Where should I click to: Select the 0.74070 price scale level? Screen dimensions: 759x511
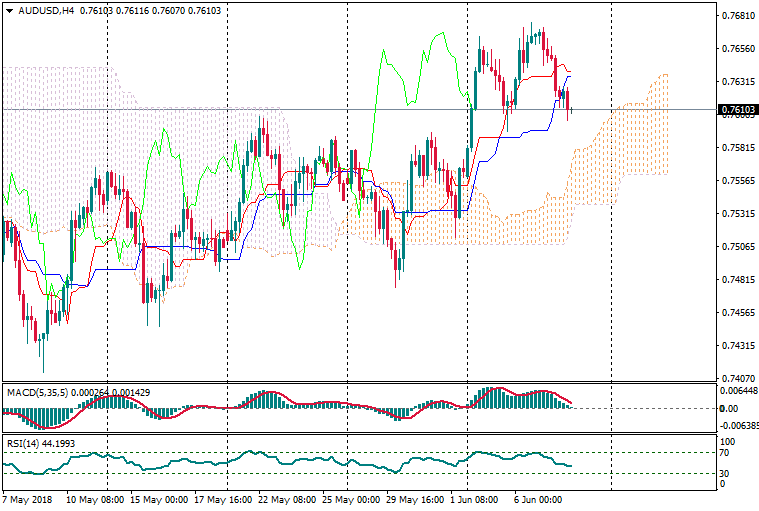tap(737, 379)
